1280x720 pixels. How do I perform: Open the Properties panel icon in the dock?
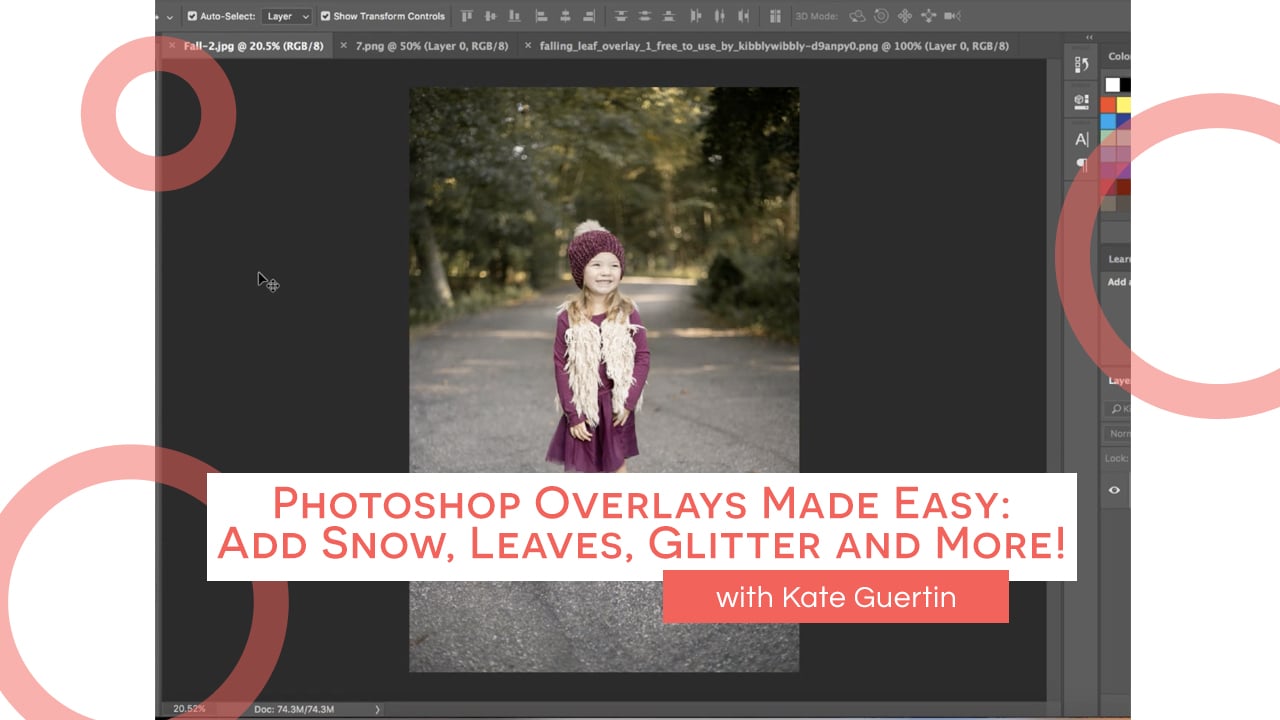click(1081, 100)
